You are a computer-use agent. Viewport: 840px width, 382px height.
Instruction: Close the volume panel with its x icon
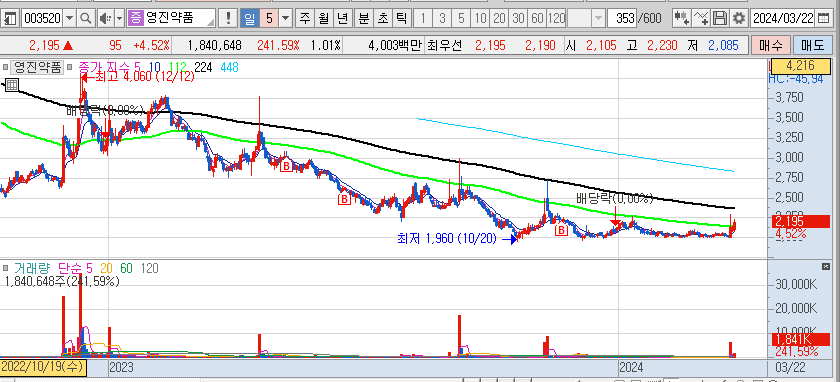pyautogui.click(x=826, y=267)
